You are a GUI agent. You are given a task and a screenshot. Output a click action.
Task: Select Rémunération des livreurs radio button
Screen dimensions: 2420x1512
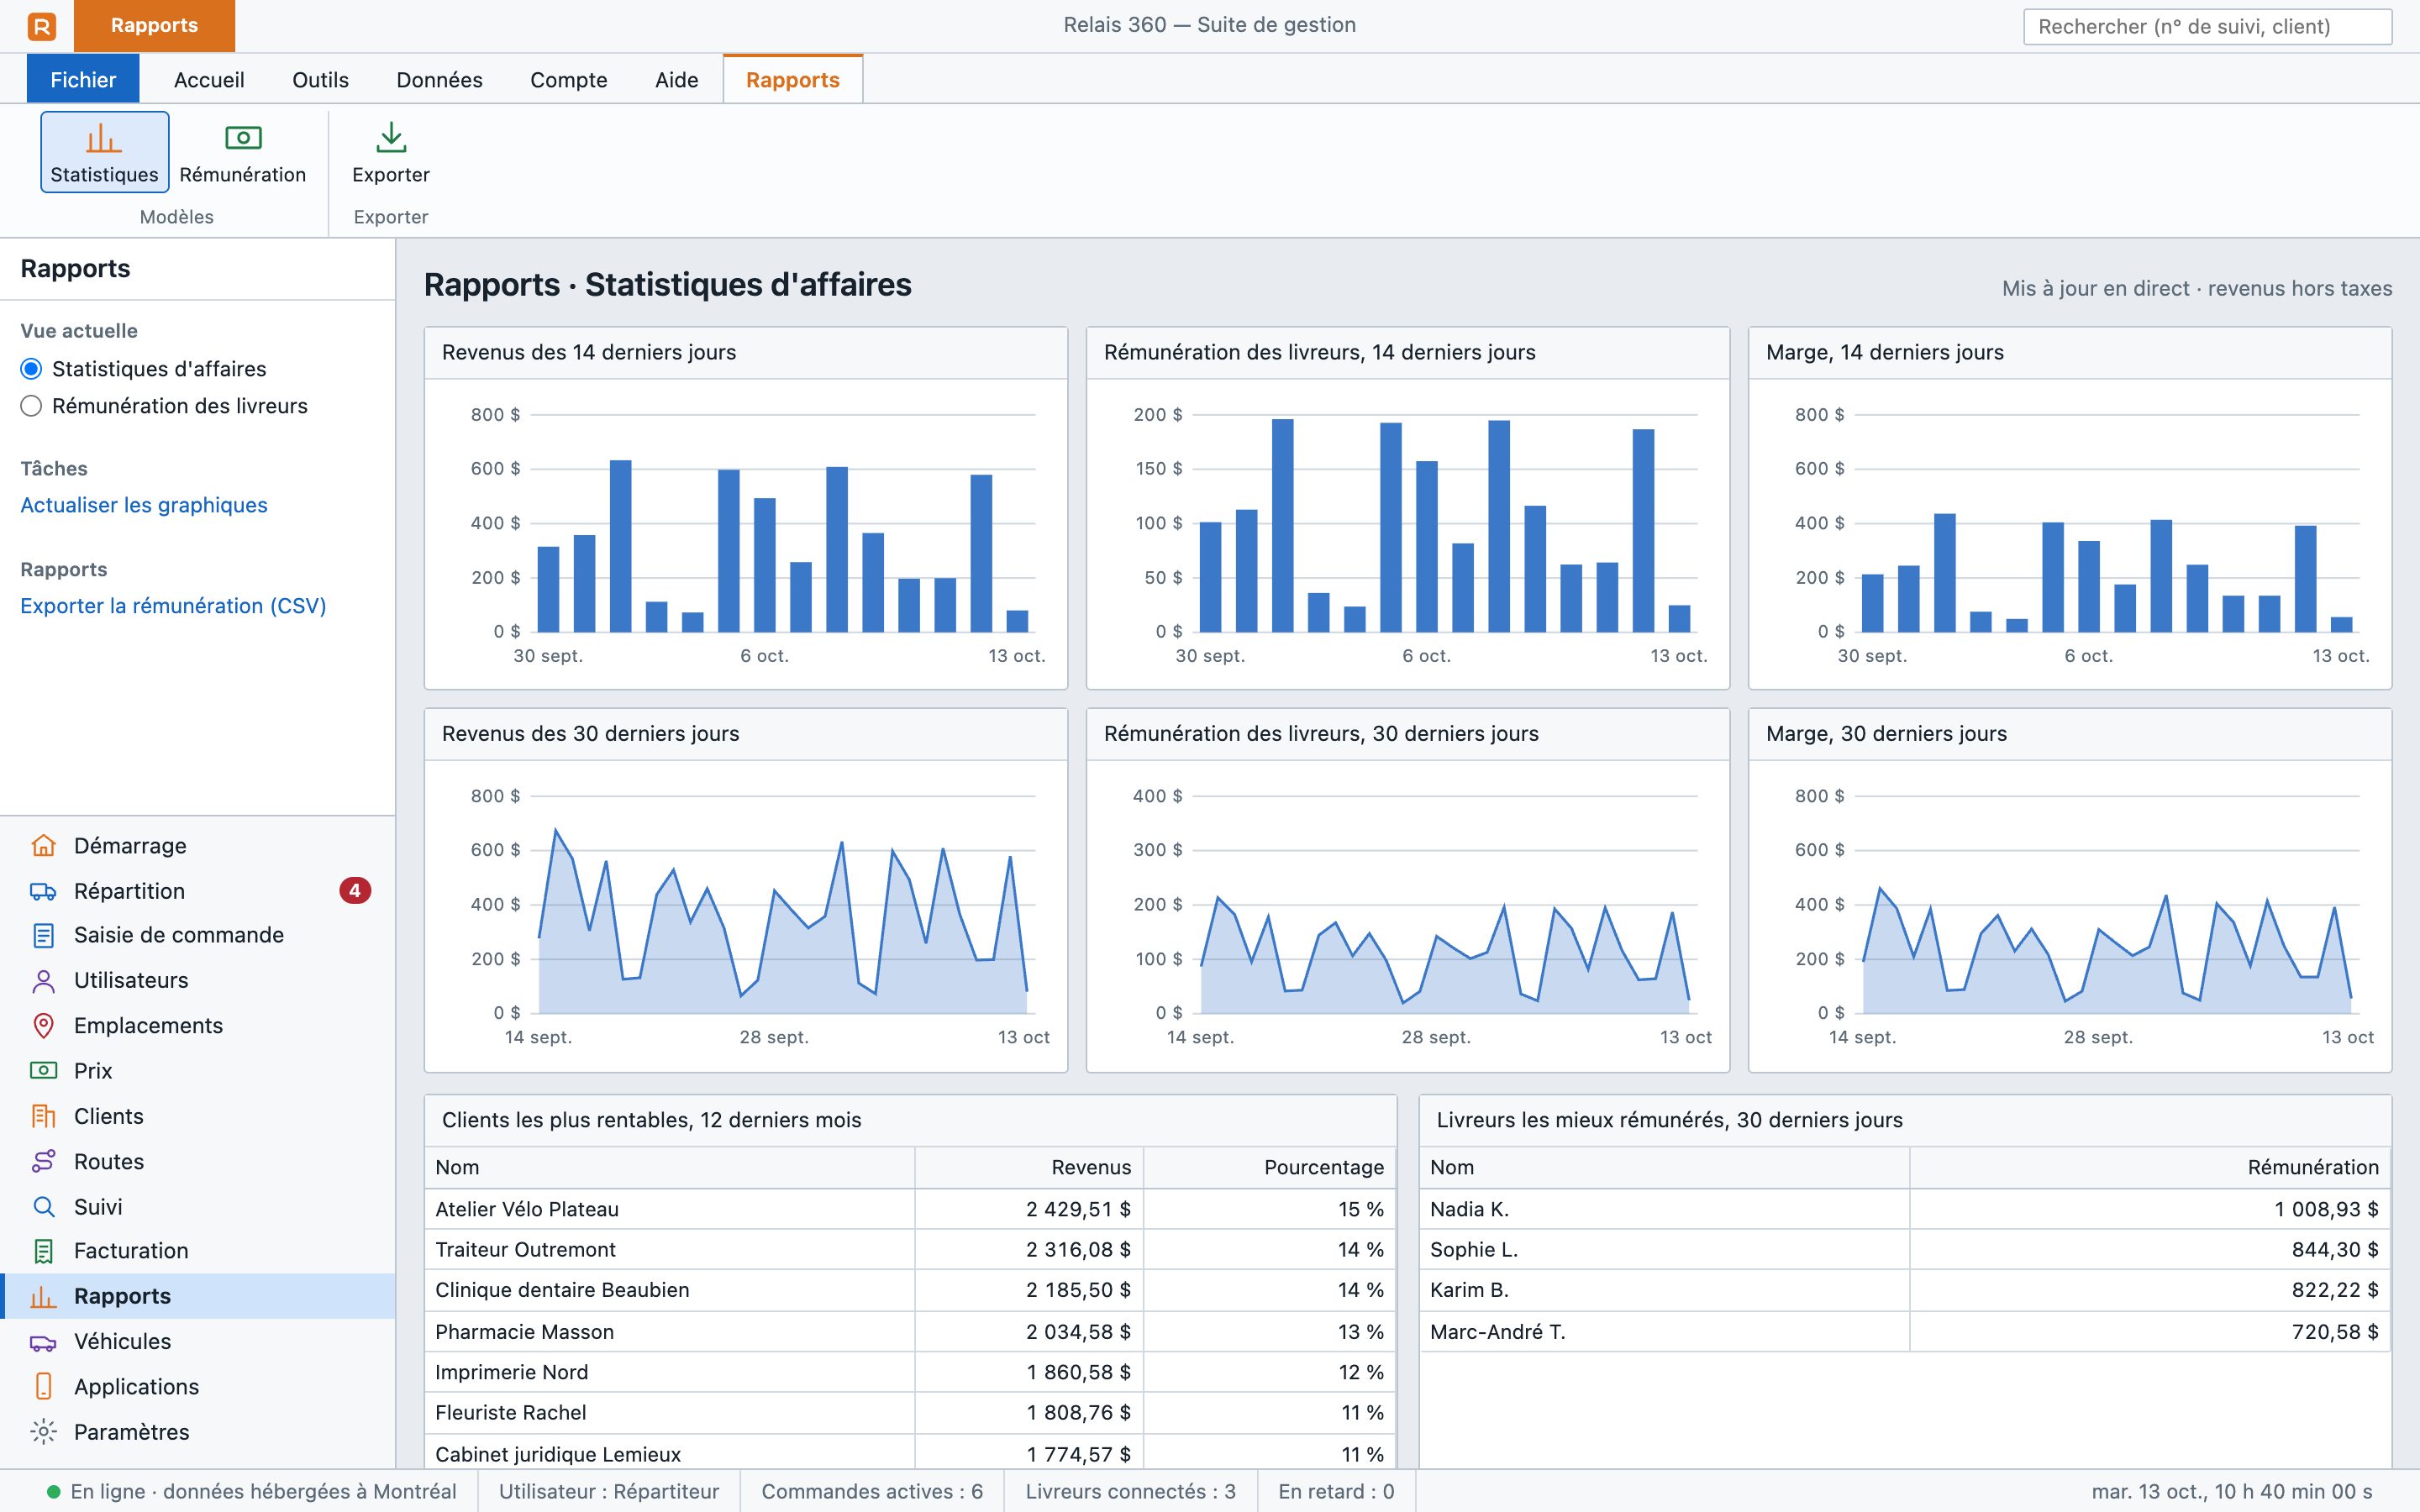click(x=31, y=406)
